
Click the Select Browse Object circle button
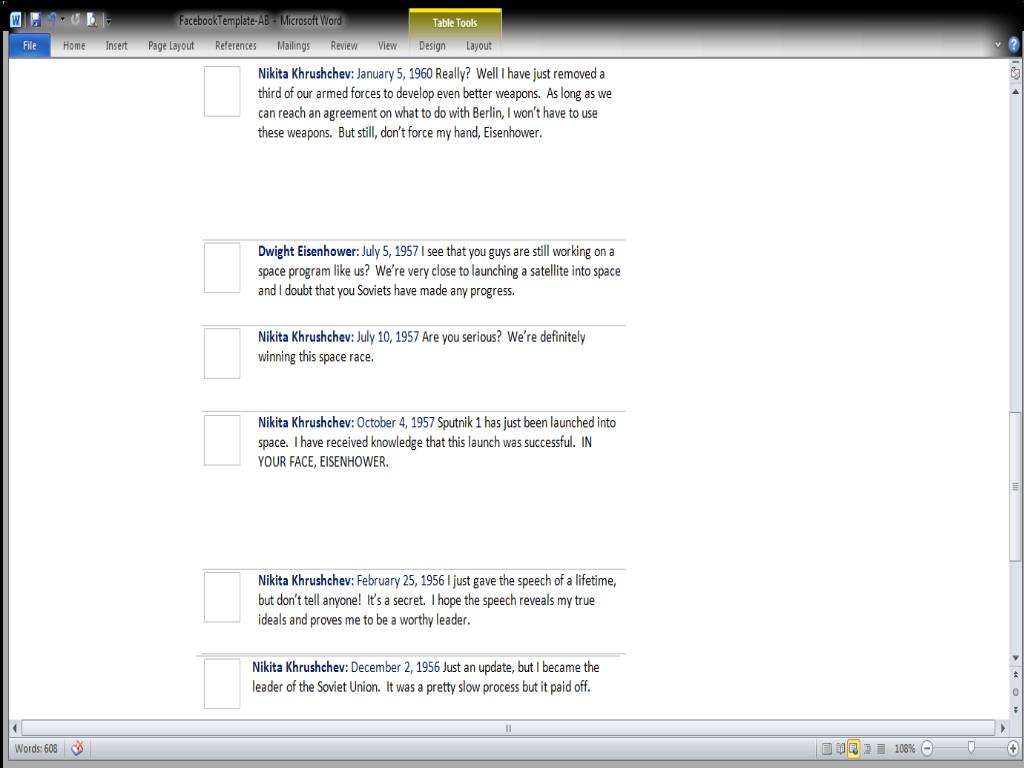coord(1015,692)
